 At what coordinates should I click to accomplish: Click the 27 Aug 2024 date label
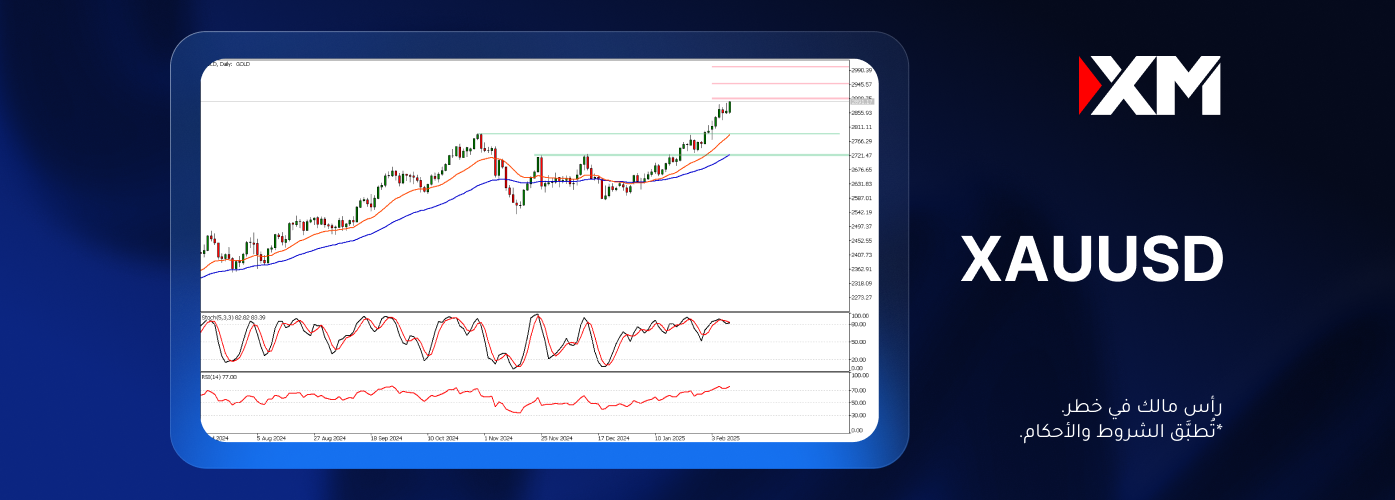click(x=329, y=437)
